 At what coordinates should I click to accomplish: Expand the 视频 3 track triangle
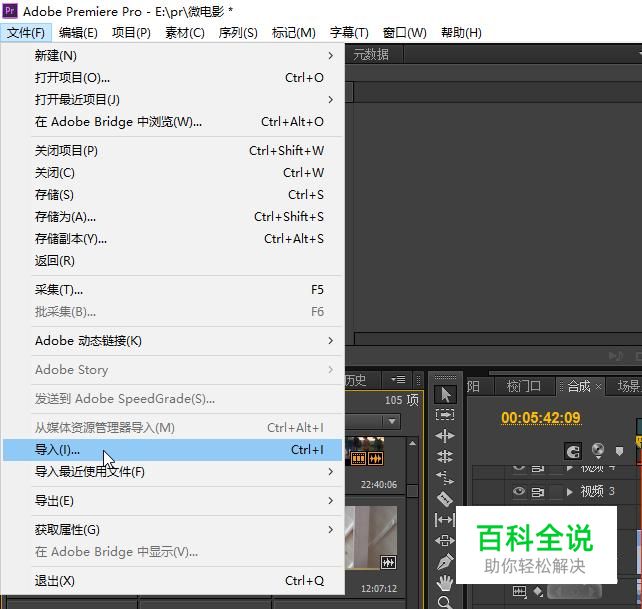[570, 492]
